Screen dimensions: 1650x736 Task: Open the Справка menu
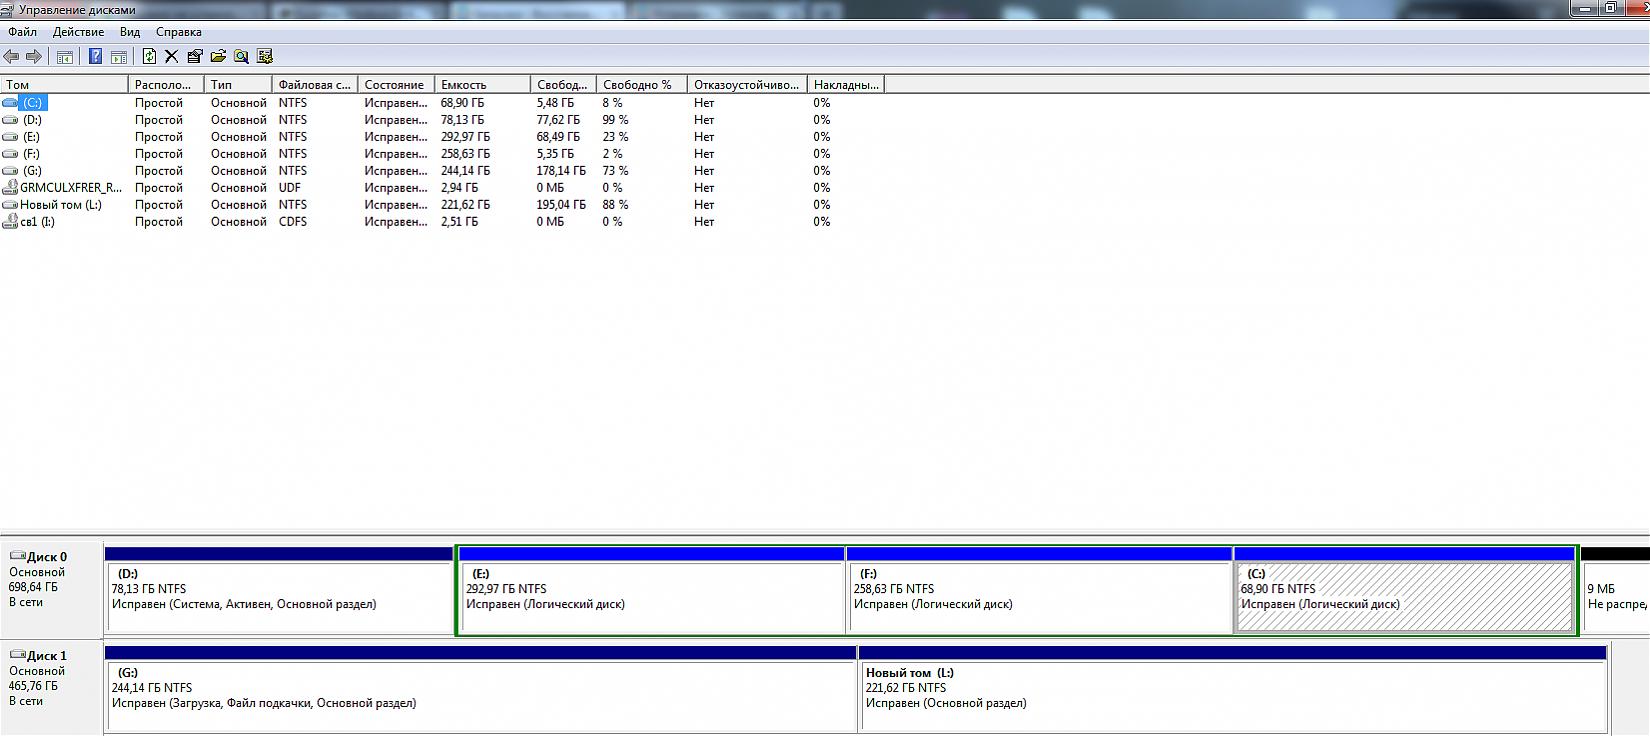tap(178, 32)
